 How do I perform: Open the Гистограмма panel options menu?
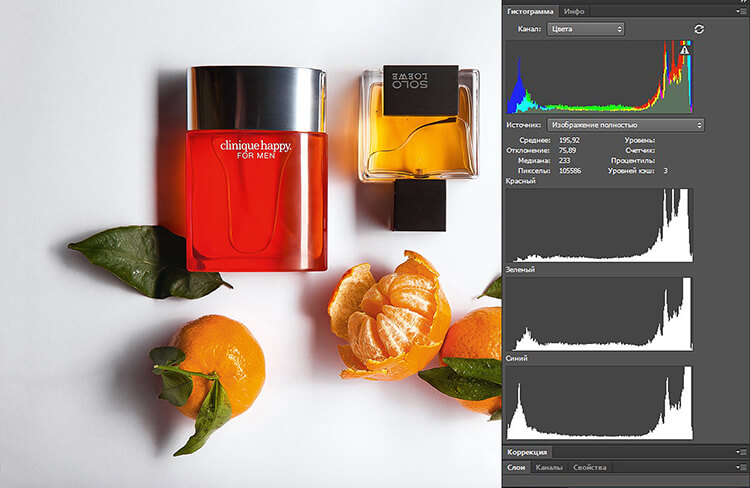click(740, 11)
